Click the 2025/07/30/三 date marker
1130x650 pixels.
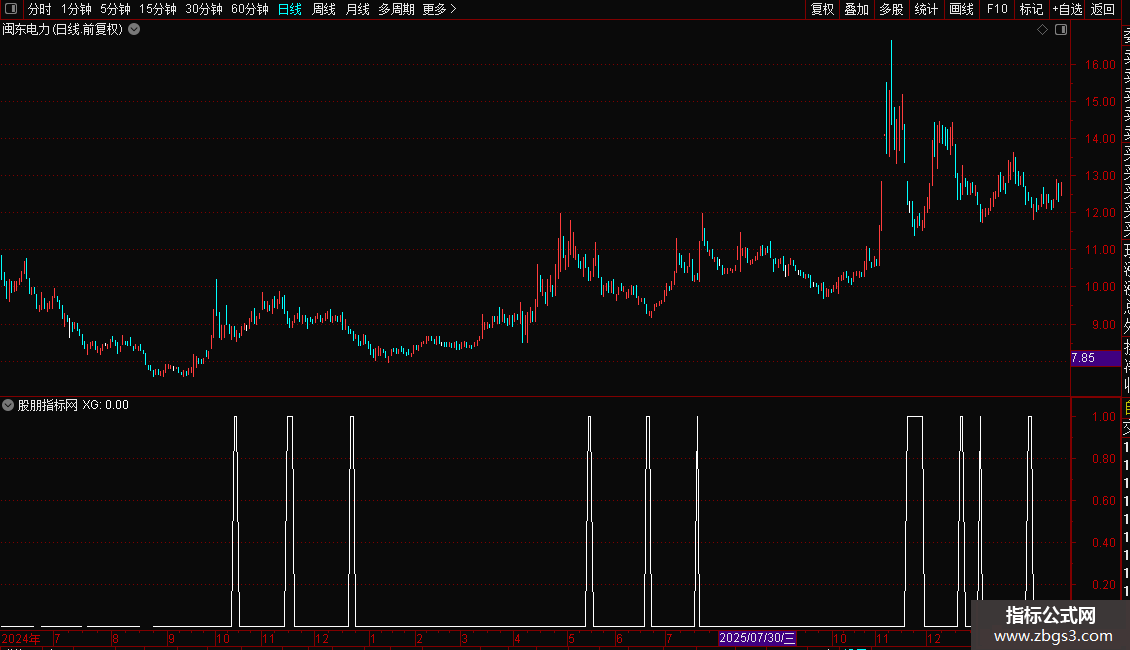coord(757,638)
